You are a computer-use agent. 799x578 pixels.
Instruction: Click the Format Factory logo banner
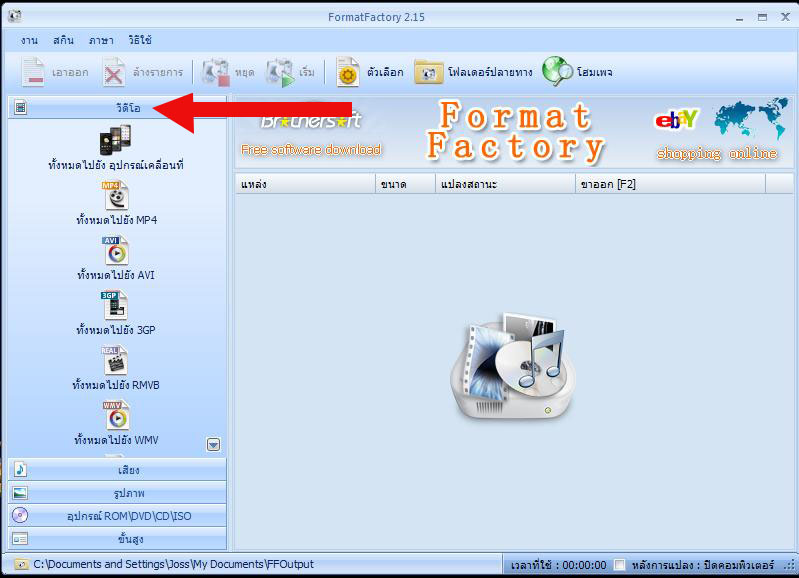tap(516, 133)
